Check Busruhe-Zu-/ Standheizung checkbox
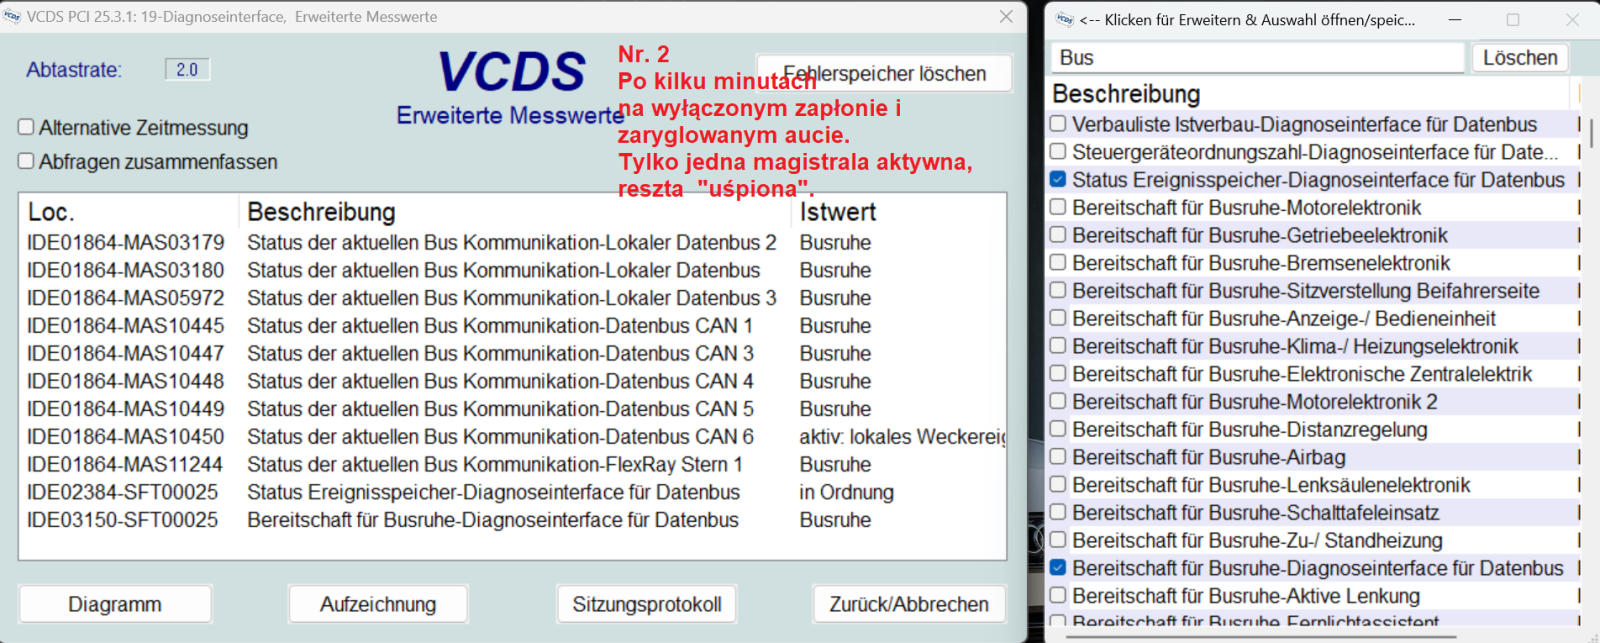The width and height of the screenshot is (1600, 643). [1058, 540]
